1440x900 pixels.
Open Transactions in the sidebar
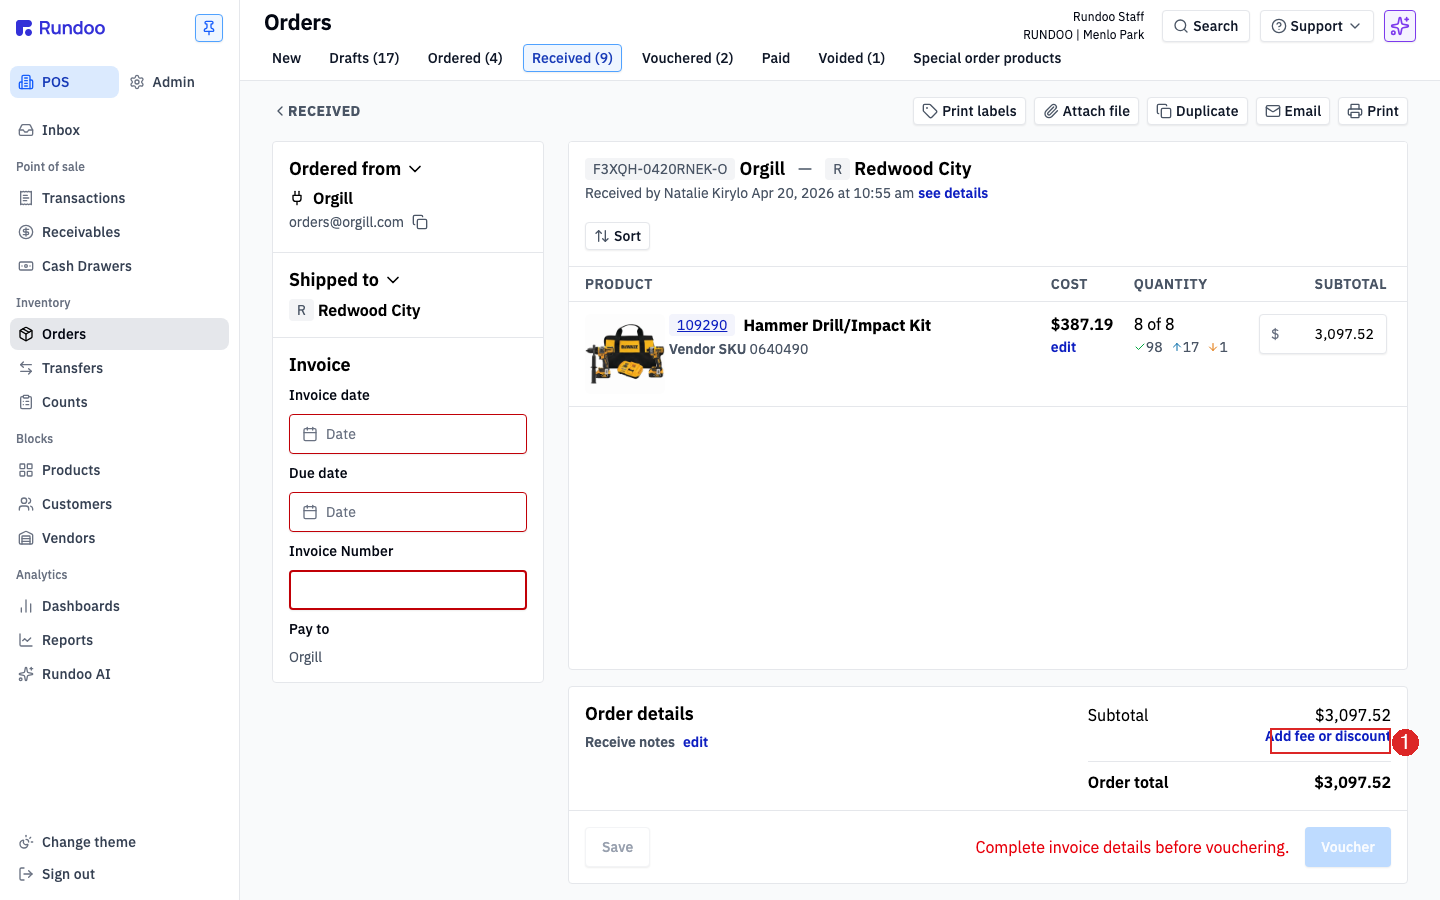click(x=119, y=198)
